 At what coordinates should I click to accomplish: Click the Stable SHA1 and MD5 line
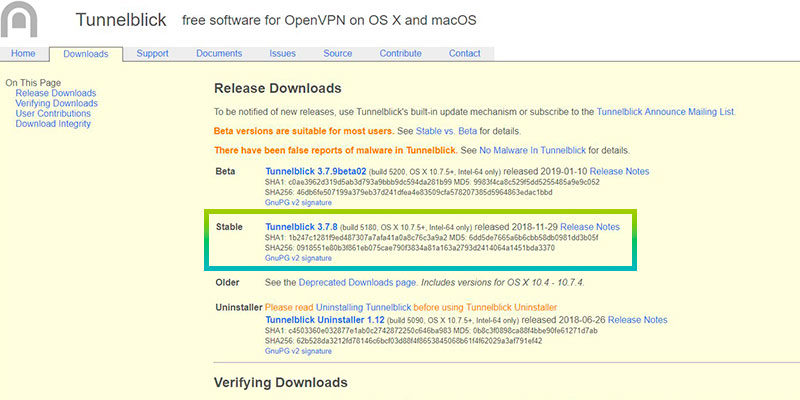click(432, 238)
